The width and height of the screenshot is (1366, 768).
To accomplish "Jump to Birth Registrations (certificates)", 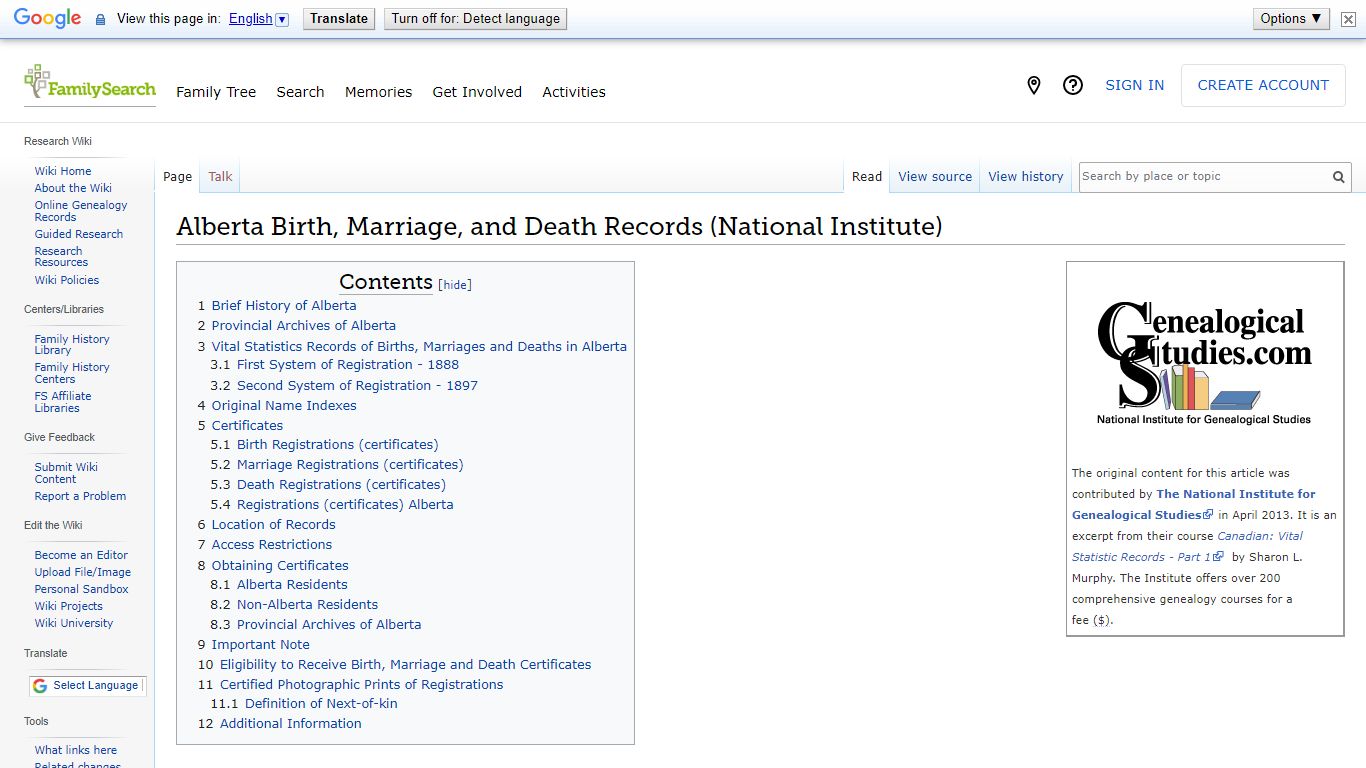I will coord(338,445).
